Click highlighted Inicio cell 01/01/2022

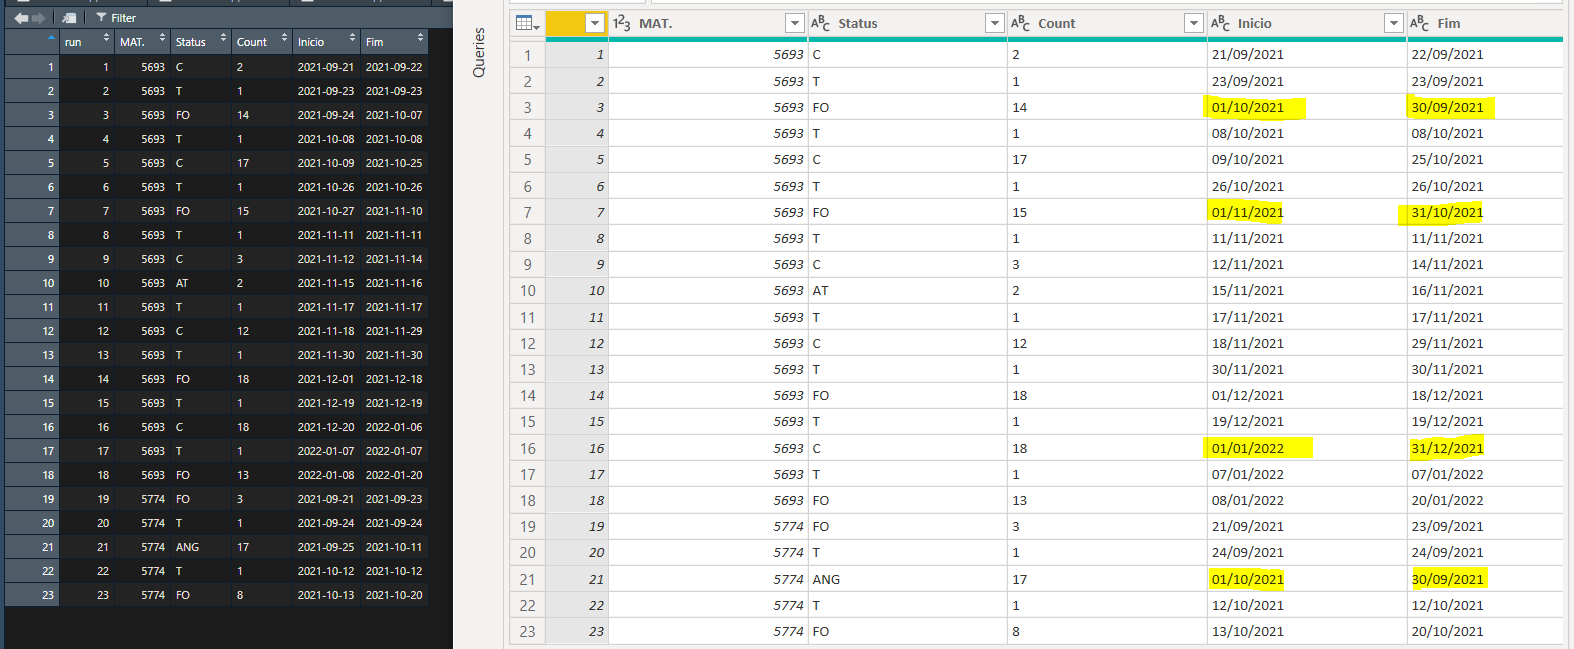point(1306,448)
